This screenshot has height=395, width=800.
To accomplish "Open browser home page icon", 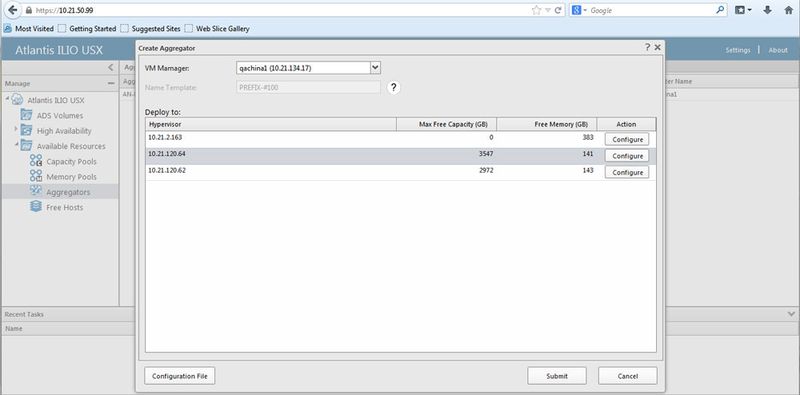I will (x=788, y=10).
